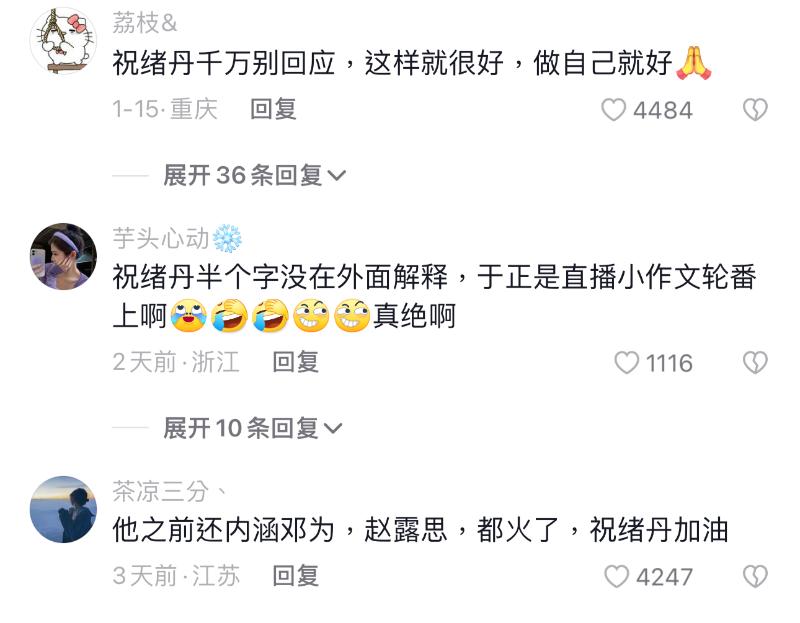The image size is (800, 623).
Task: Select comment text starting 祝绪丹半个字没在外面解释
Action: coord(434,296)
